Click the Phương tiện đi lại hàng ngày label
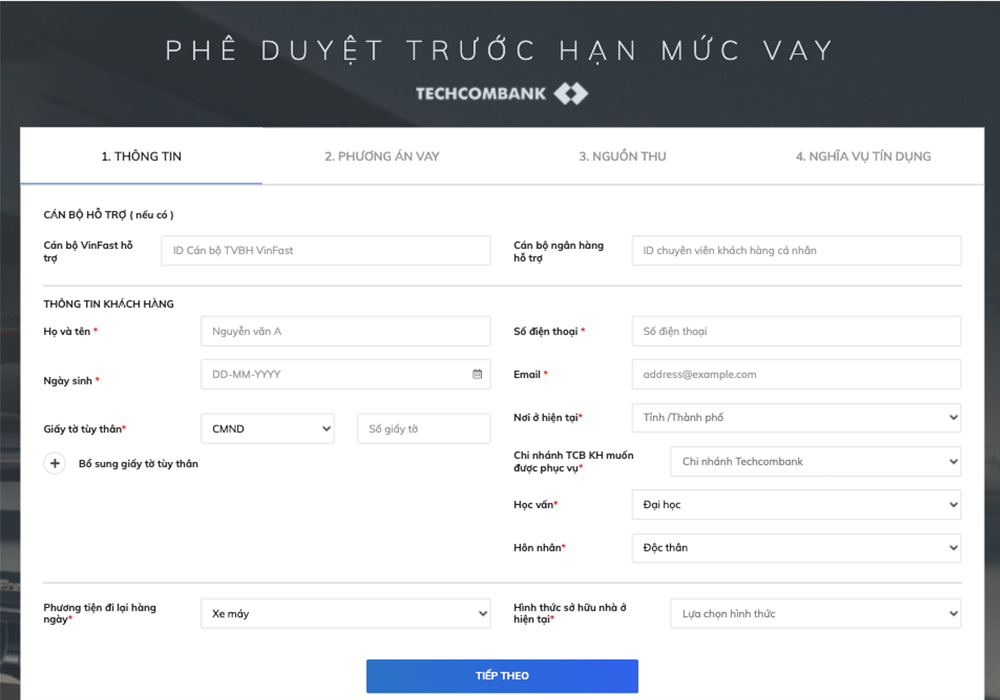 (99, 613)
